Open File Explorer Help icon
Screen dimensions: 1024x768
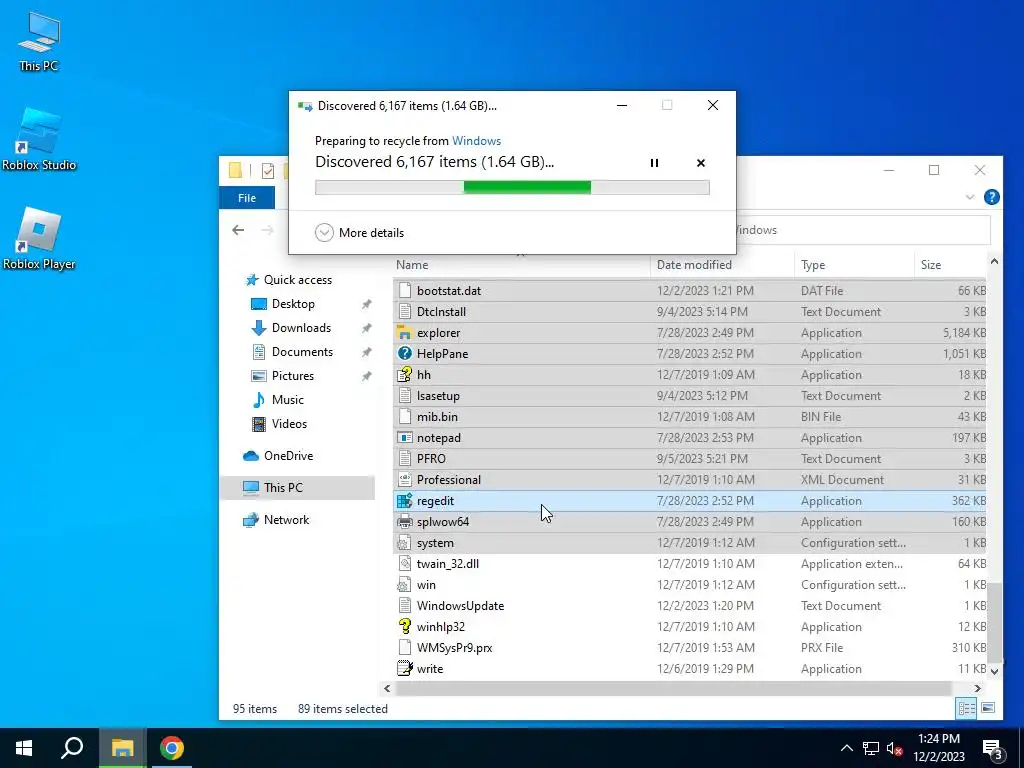[991, 197]
